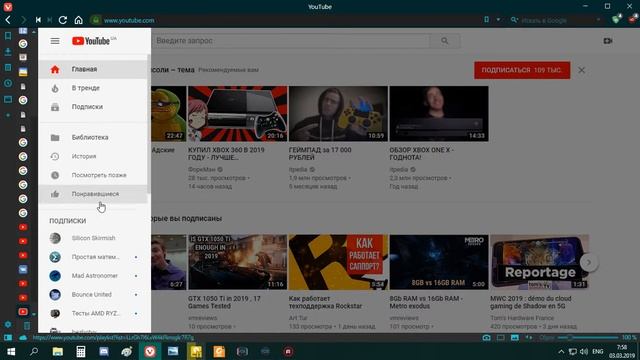
Task: Open GTX 1050 Ti in 2019 video title
Action: [x=224, y=302]
